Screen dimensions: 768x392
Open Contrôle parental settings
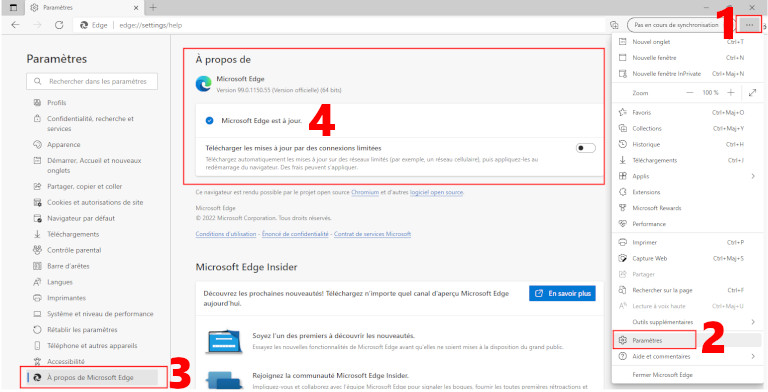tap(74, 250)
